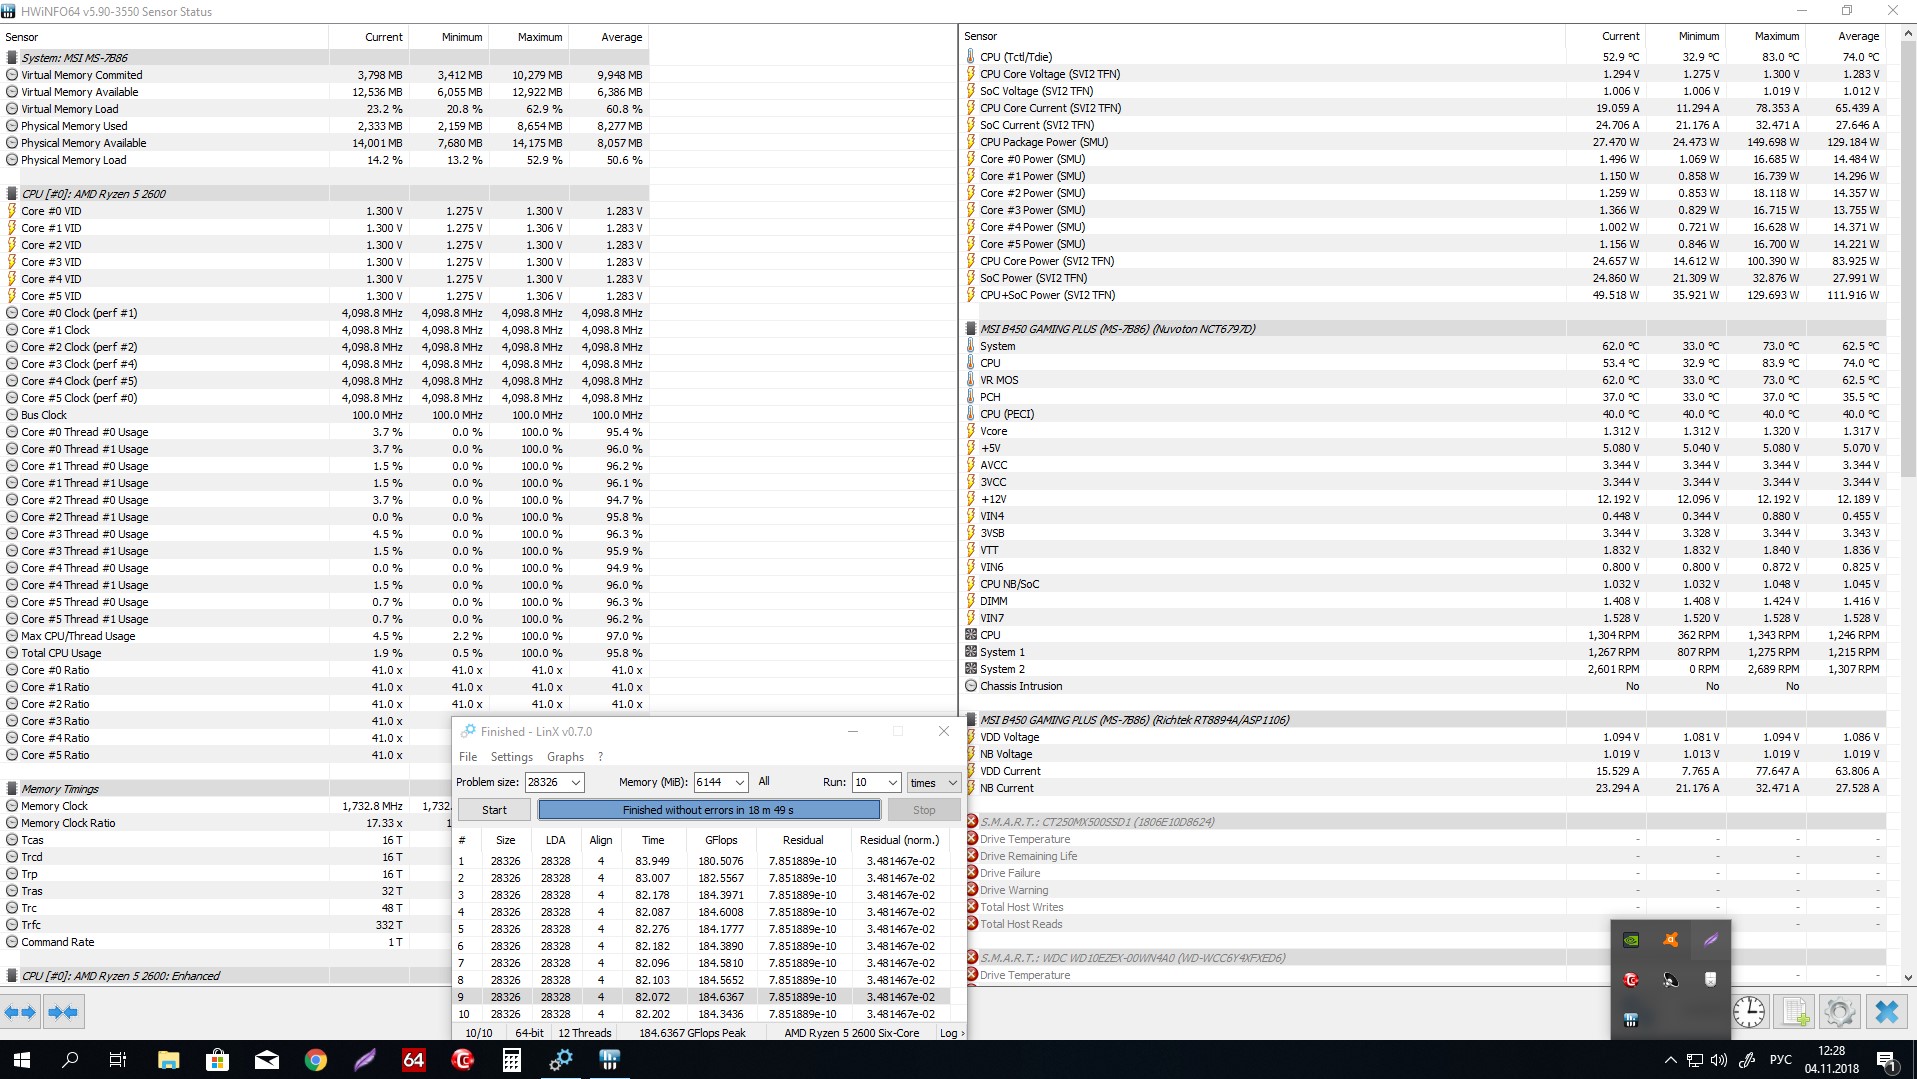Select the 'Memory Timings' group row

click(x=226, y=789)
